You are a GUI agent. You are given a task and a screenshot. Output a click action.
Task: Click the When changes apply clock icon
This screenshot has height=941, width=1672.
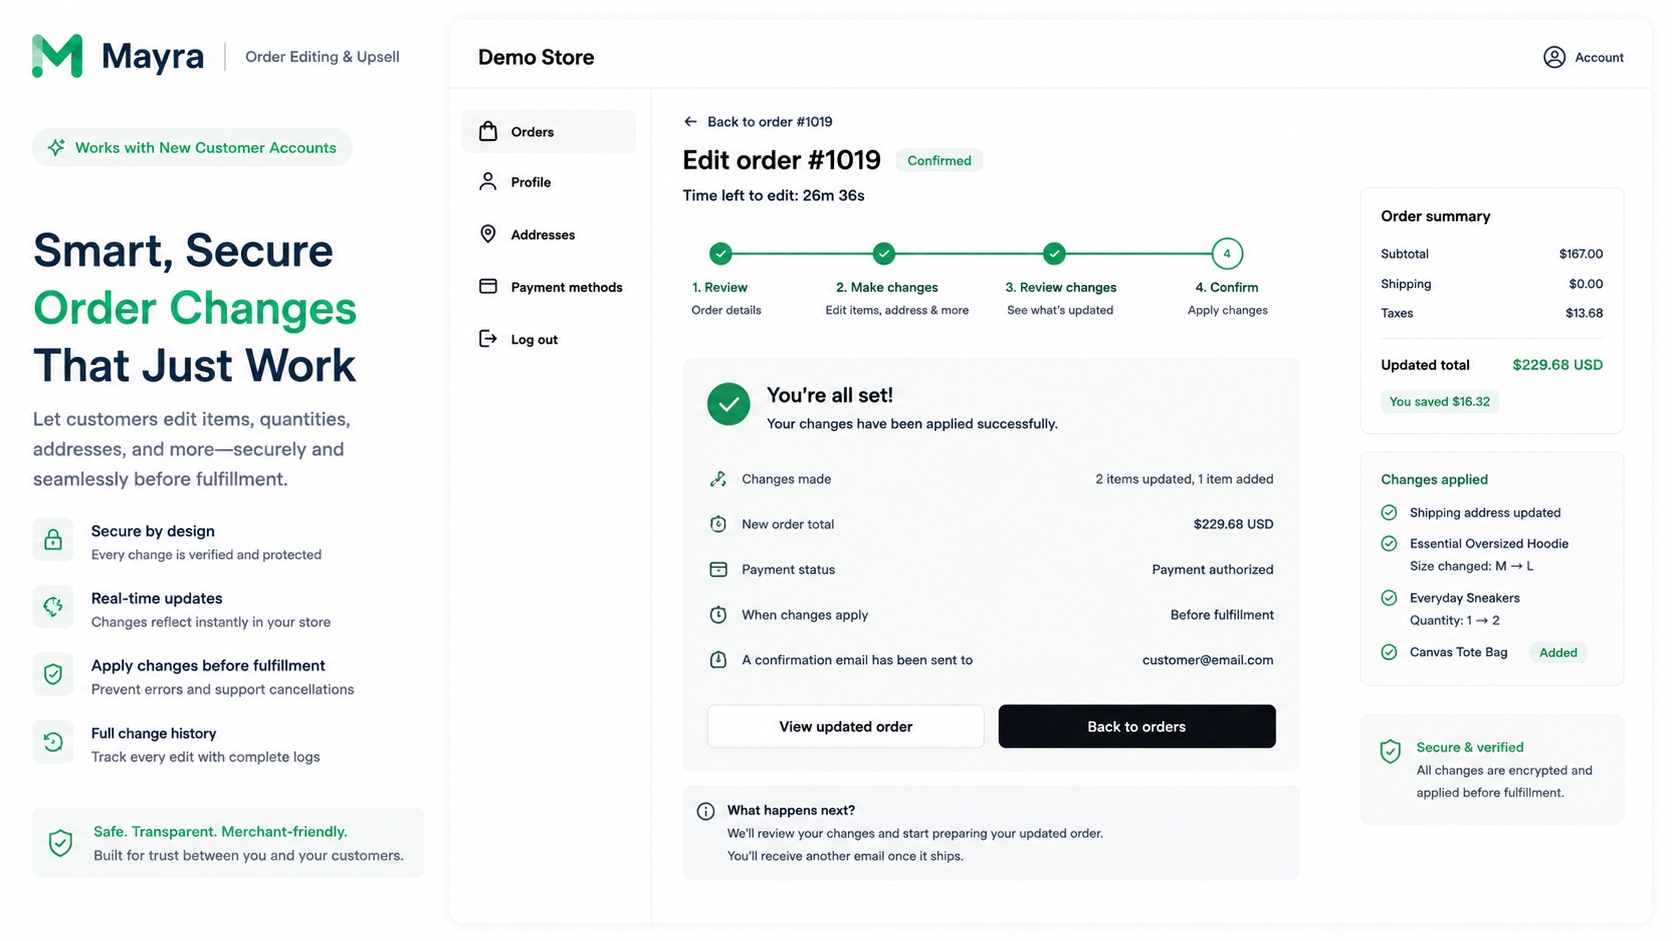click(718, 614)
